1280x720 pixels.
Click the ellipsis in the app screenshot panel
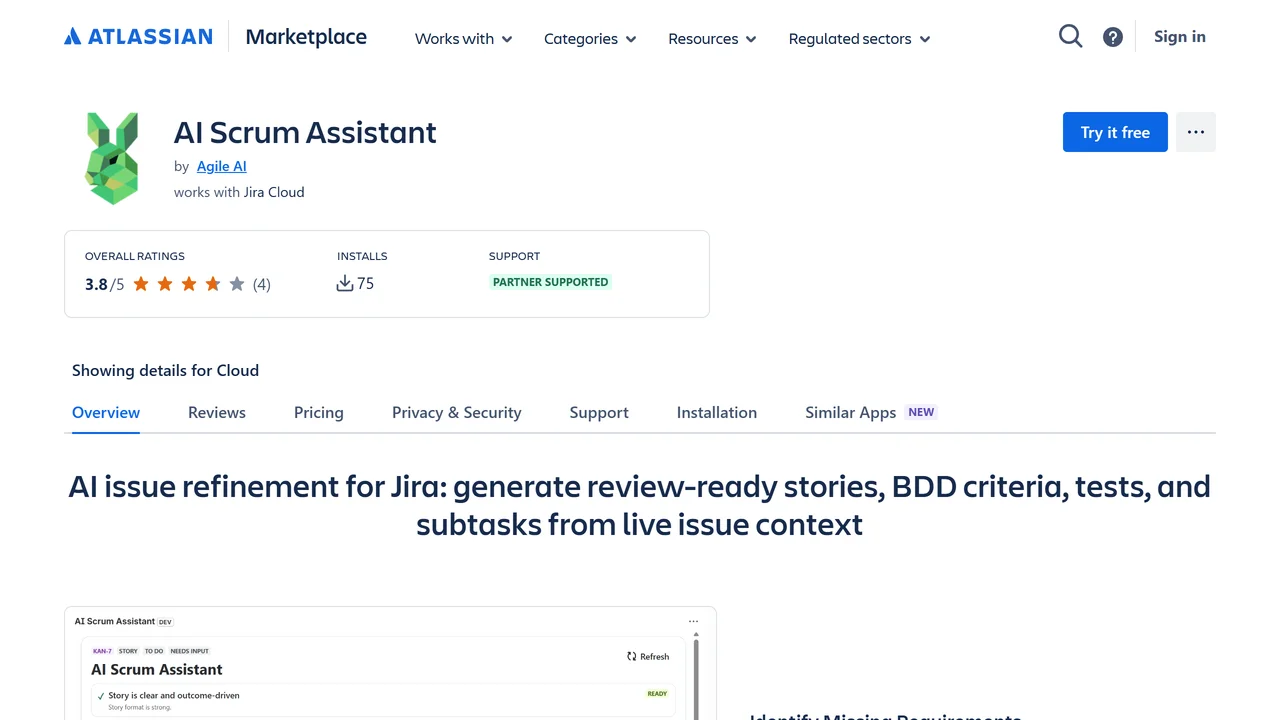click(x=693, y=621)
